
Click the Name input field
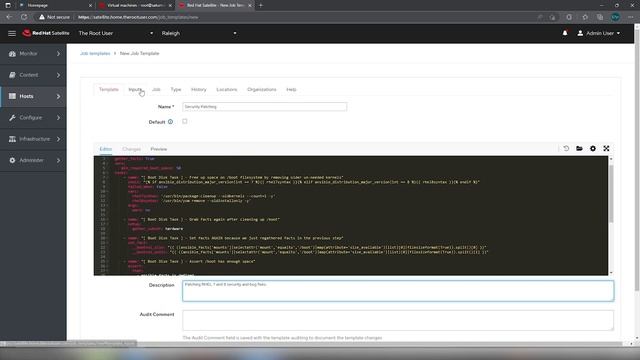pyautogui.click(x=264, y=107)
